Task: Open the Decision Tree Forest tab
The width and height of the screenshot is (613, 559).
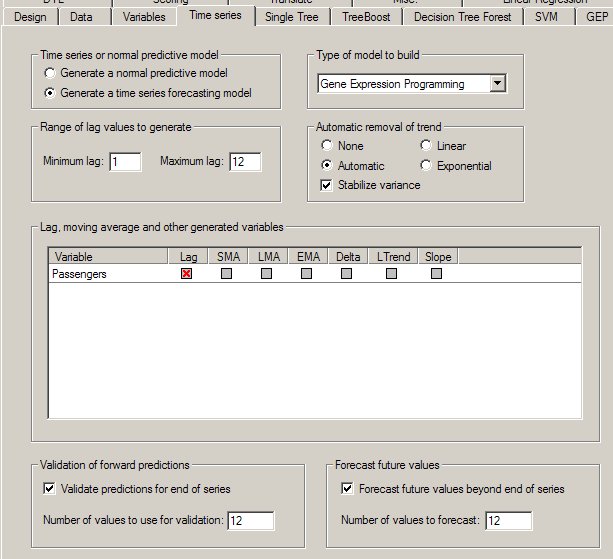Action: pyautogui.click(x=462, y=17)
